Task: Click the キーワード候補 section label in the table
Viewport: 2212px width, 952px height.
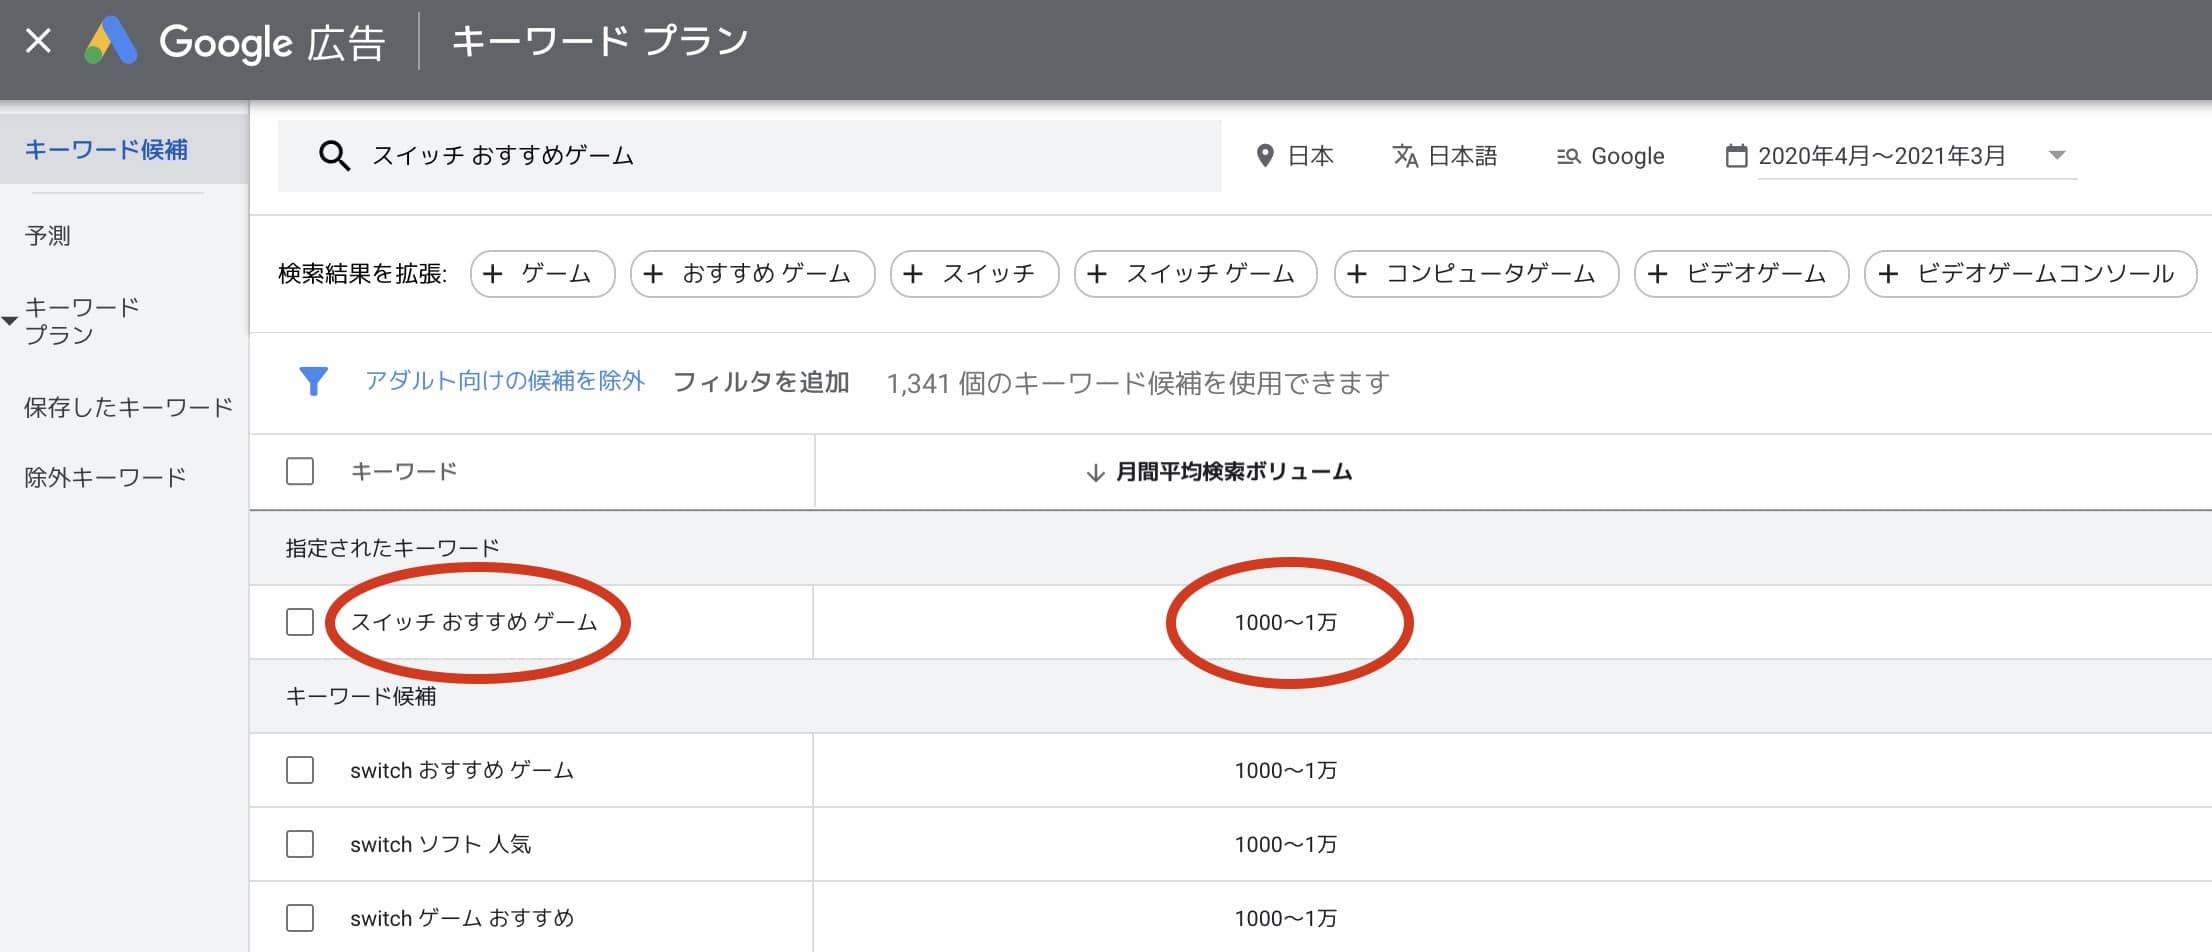Action: pos(361,696)
